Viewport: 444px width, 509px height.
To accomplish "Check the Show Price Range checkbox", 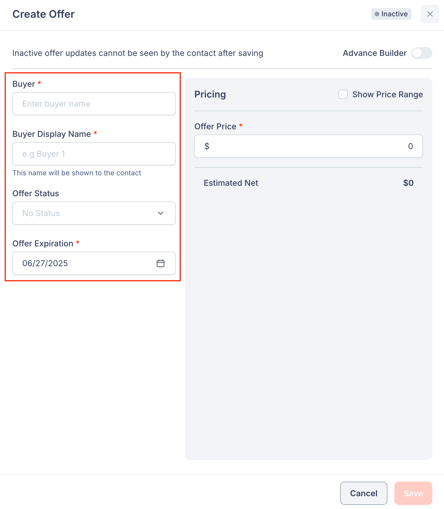I will point(343,94).
